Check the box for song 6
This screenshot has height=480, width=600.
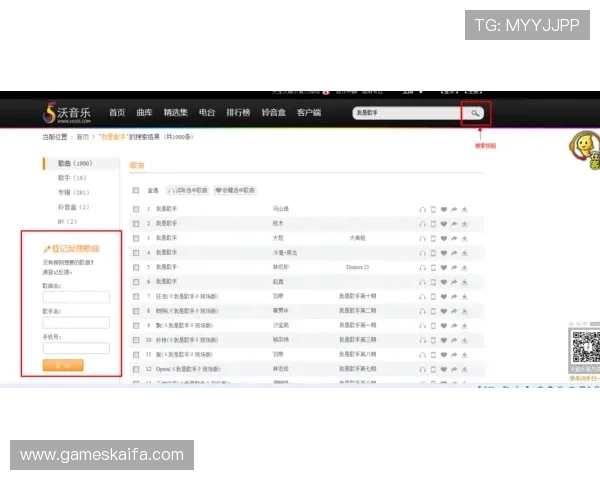(x=136, y=282)
